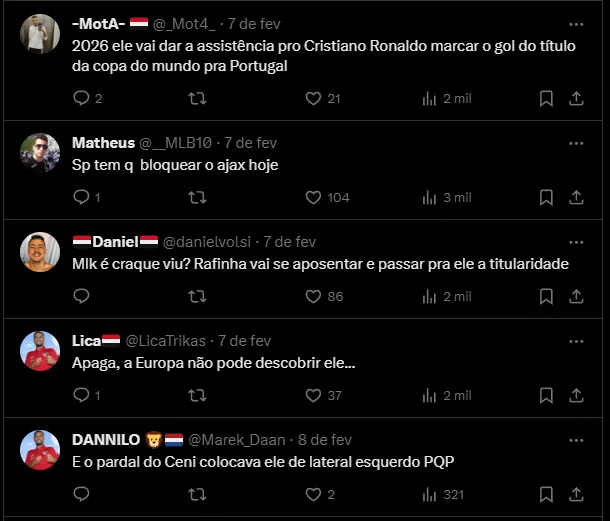The width and height of the screenshot is (610, 521).
Task: Bookmark Lica's tweet about Europa
Action: point(546,395)
